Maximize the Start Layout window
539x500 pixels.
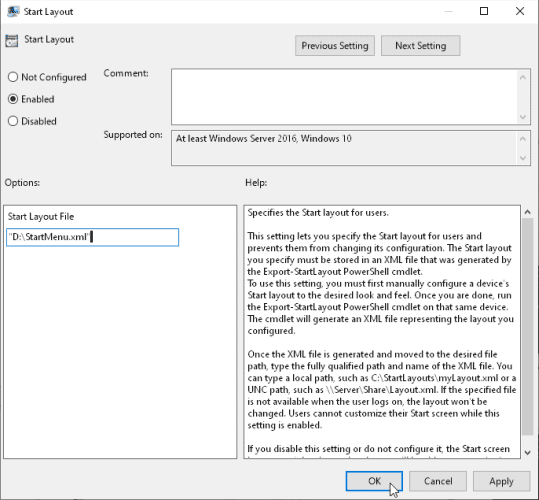click(x=484, y=11)
